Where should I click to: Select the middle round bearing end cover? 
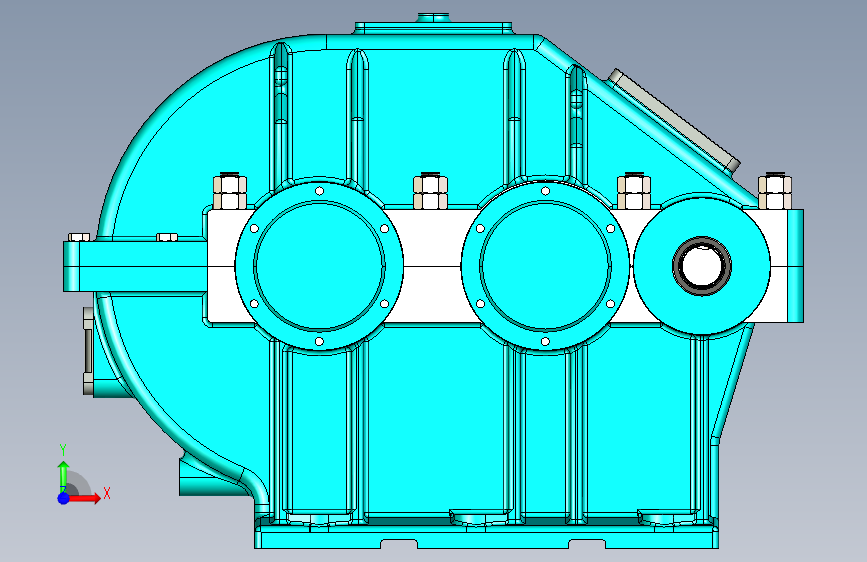click(x=545, y=266)
